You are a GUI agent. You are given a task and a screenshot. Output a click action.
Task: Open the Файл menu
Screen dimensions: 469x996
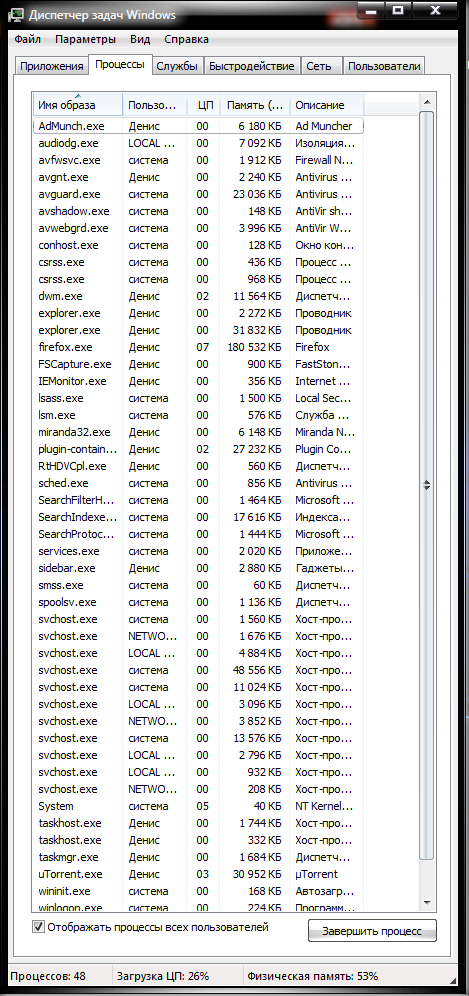27,39
